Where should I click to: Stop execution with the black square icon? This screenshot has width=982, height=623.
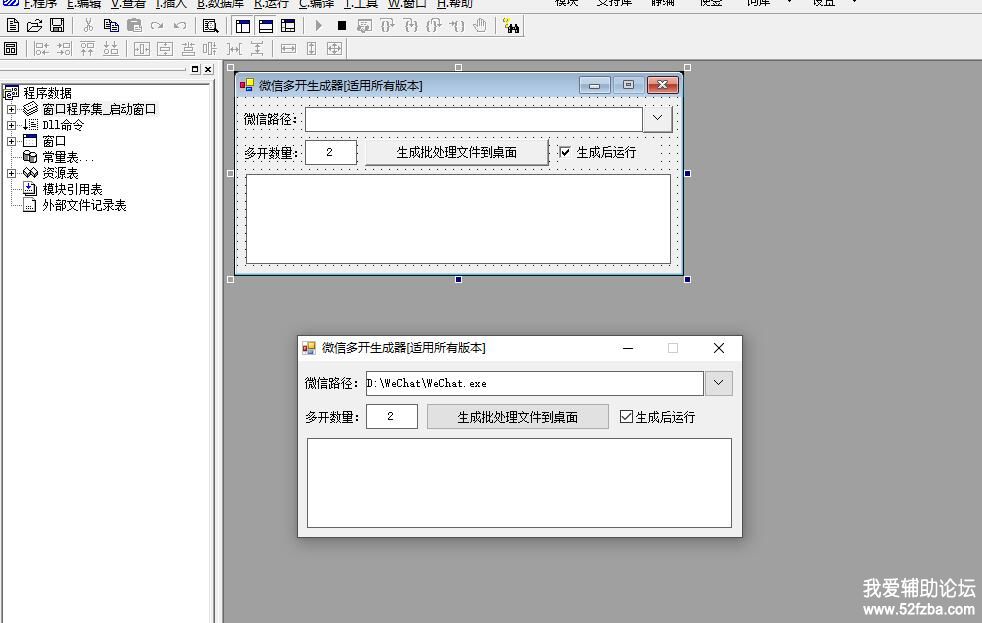coord(341,26)
